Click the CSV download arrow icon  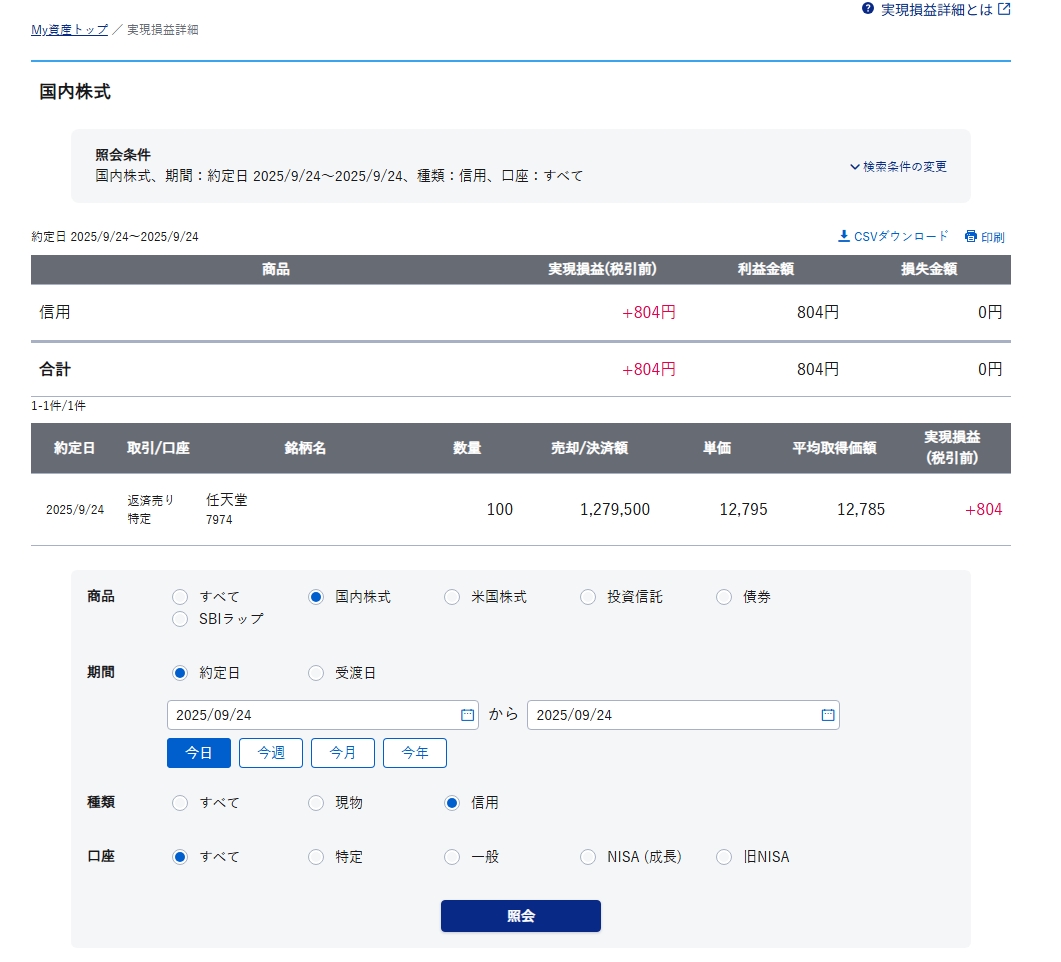click(843, 237)
